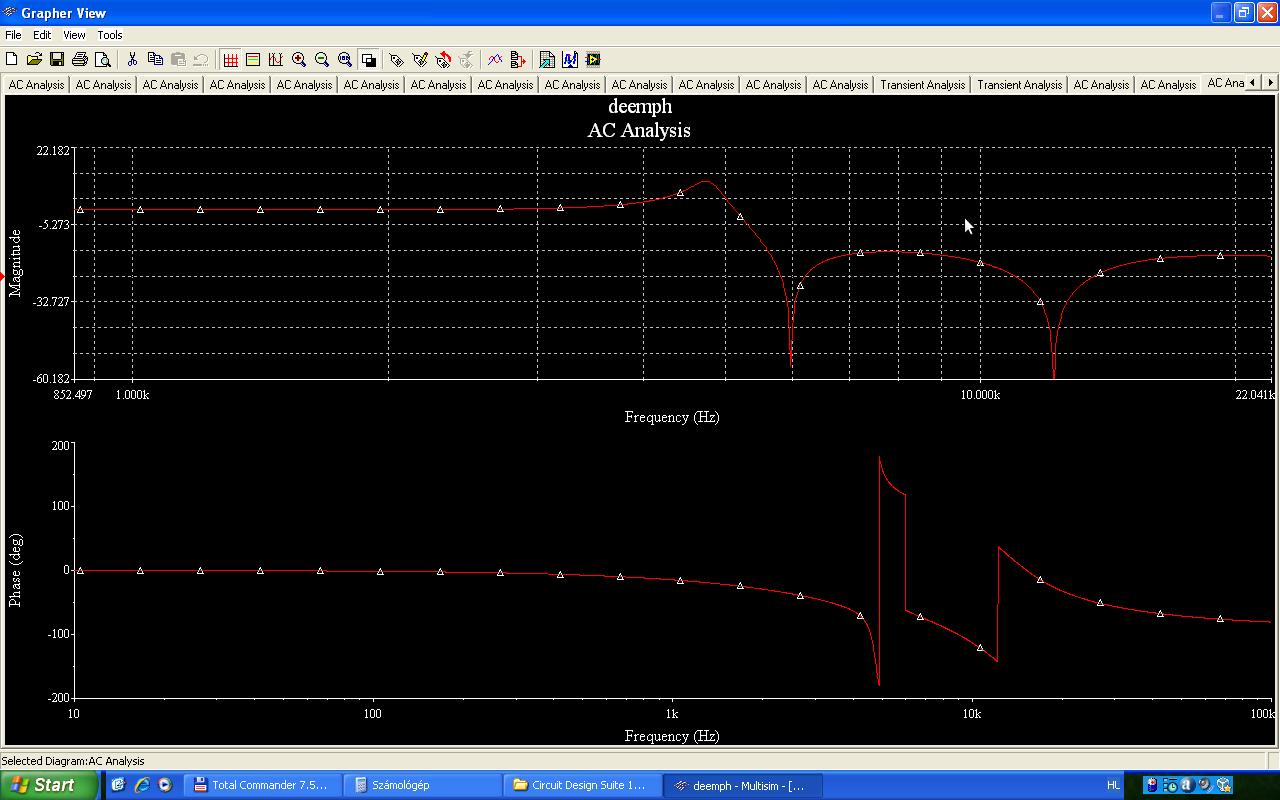
Task: Click the 100k frequency value on phase plot
Action: point(1263,714)
